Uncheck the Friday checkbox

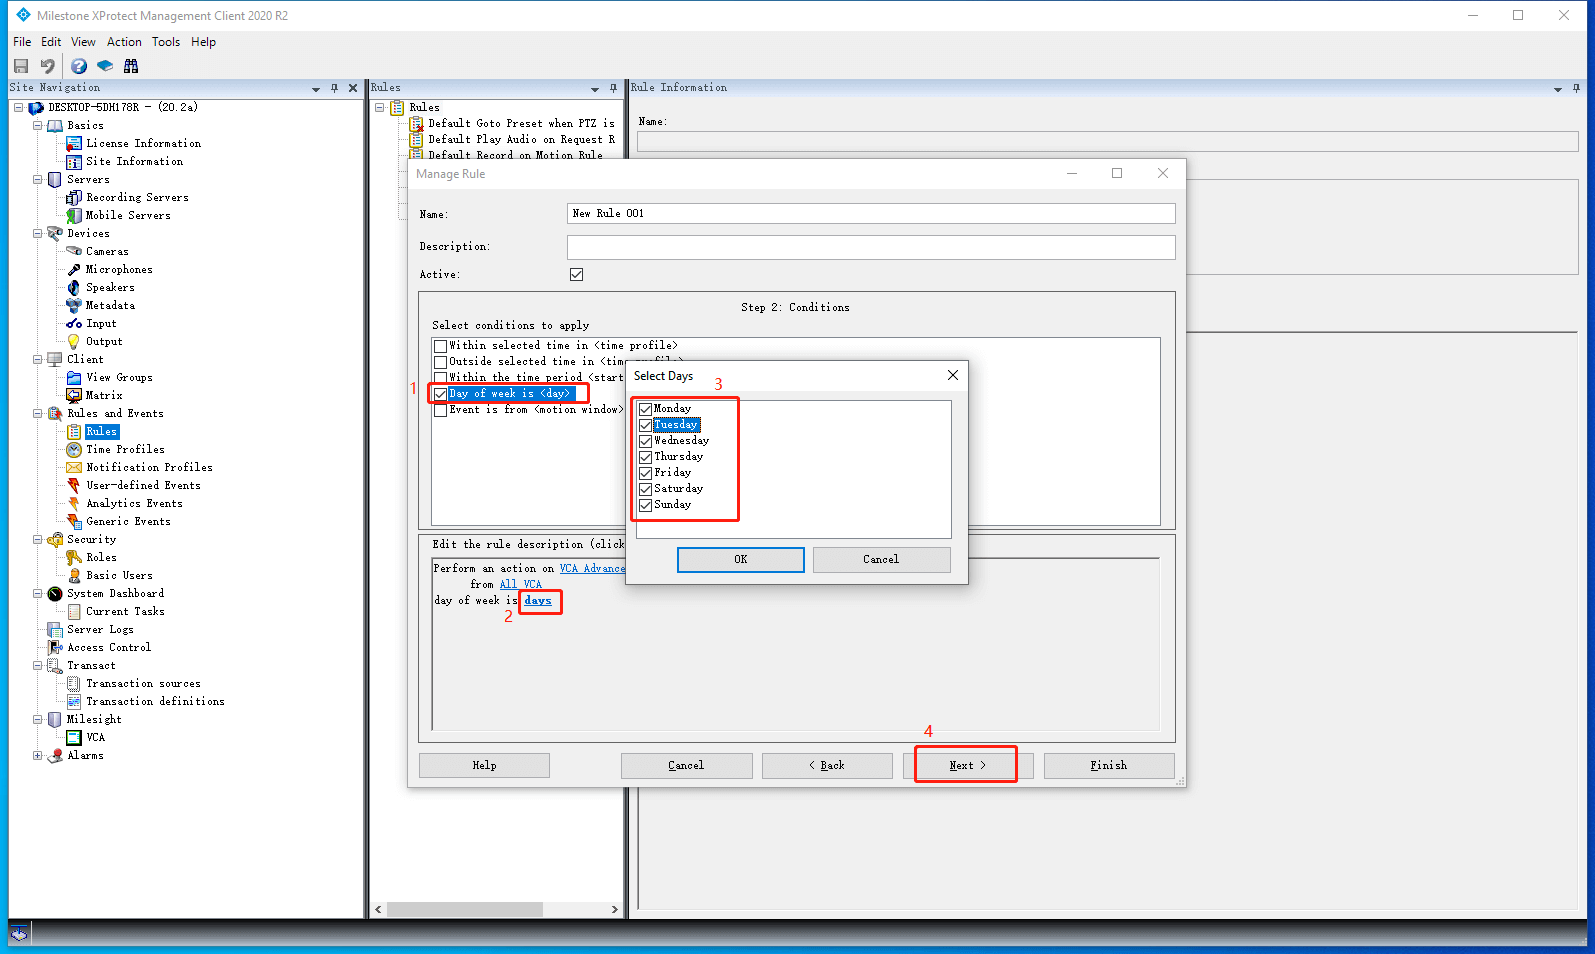(645, 473)
